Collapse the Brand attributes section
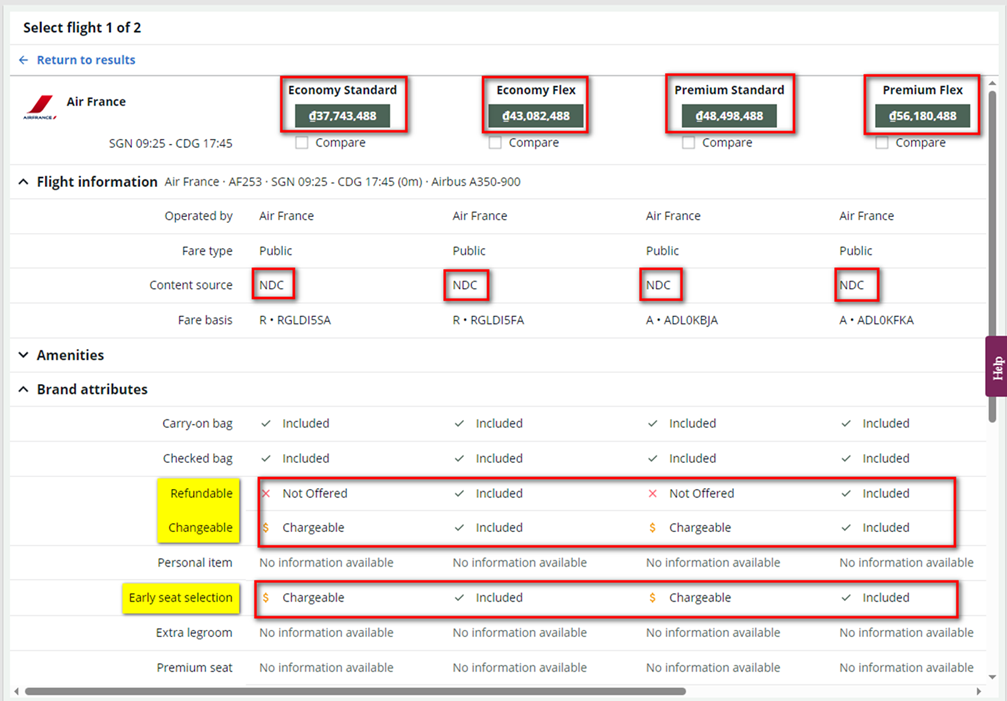Image resolution: width=1007 pixels, height=701 pixels. click(24, 390)
